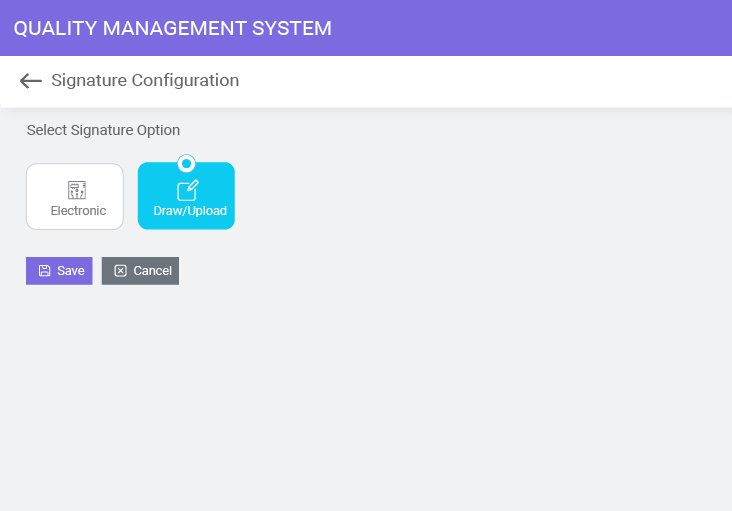Select the Draw/Upload signature option card
The height and width of the screenshot is (511, 732).
click(186, 196)
